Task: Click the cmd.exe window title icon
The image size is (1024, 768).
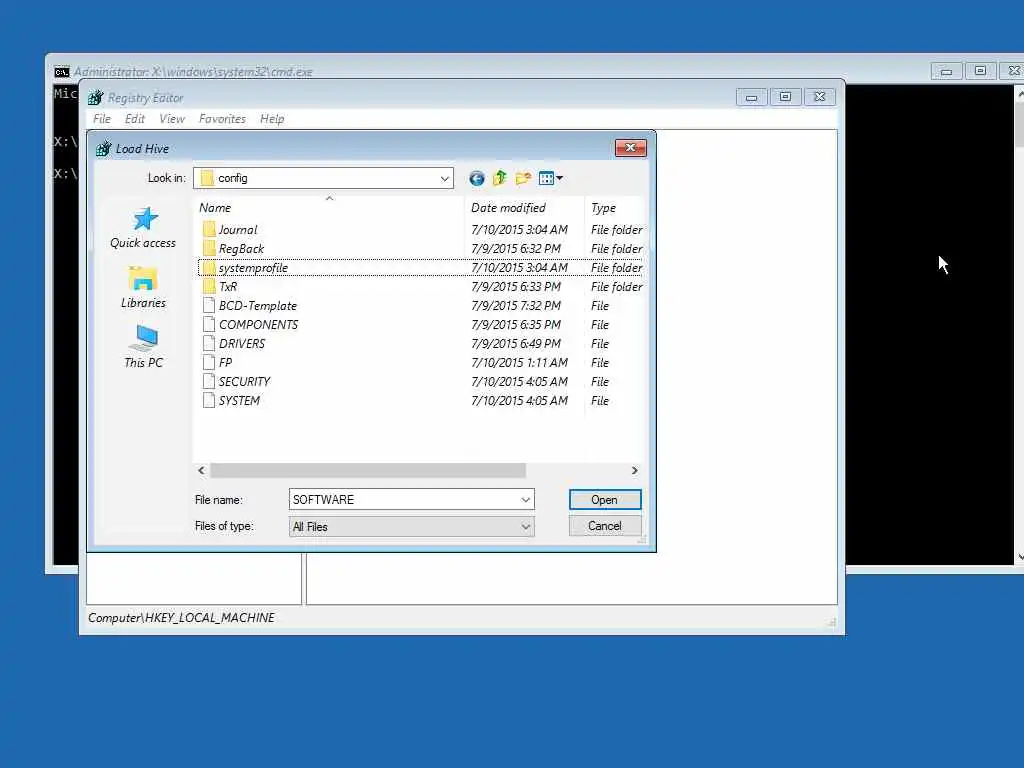Action: click(x=62, y=71)
